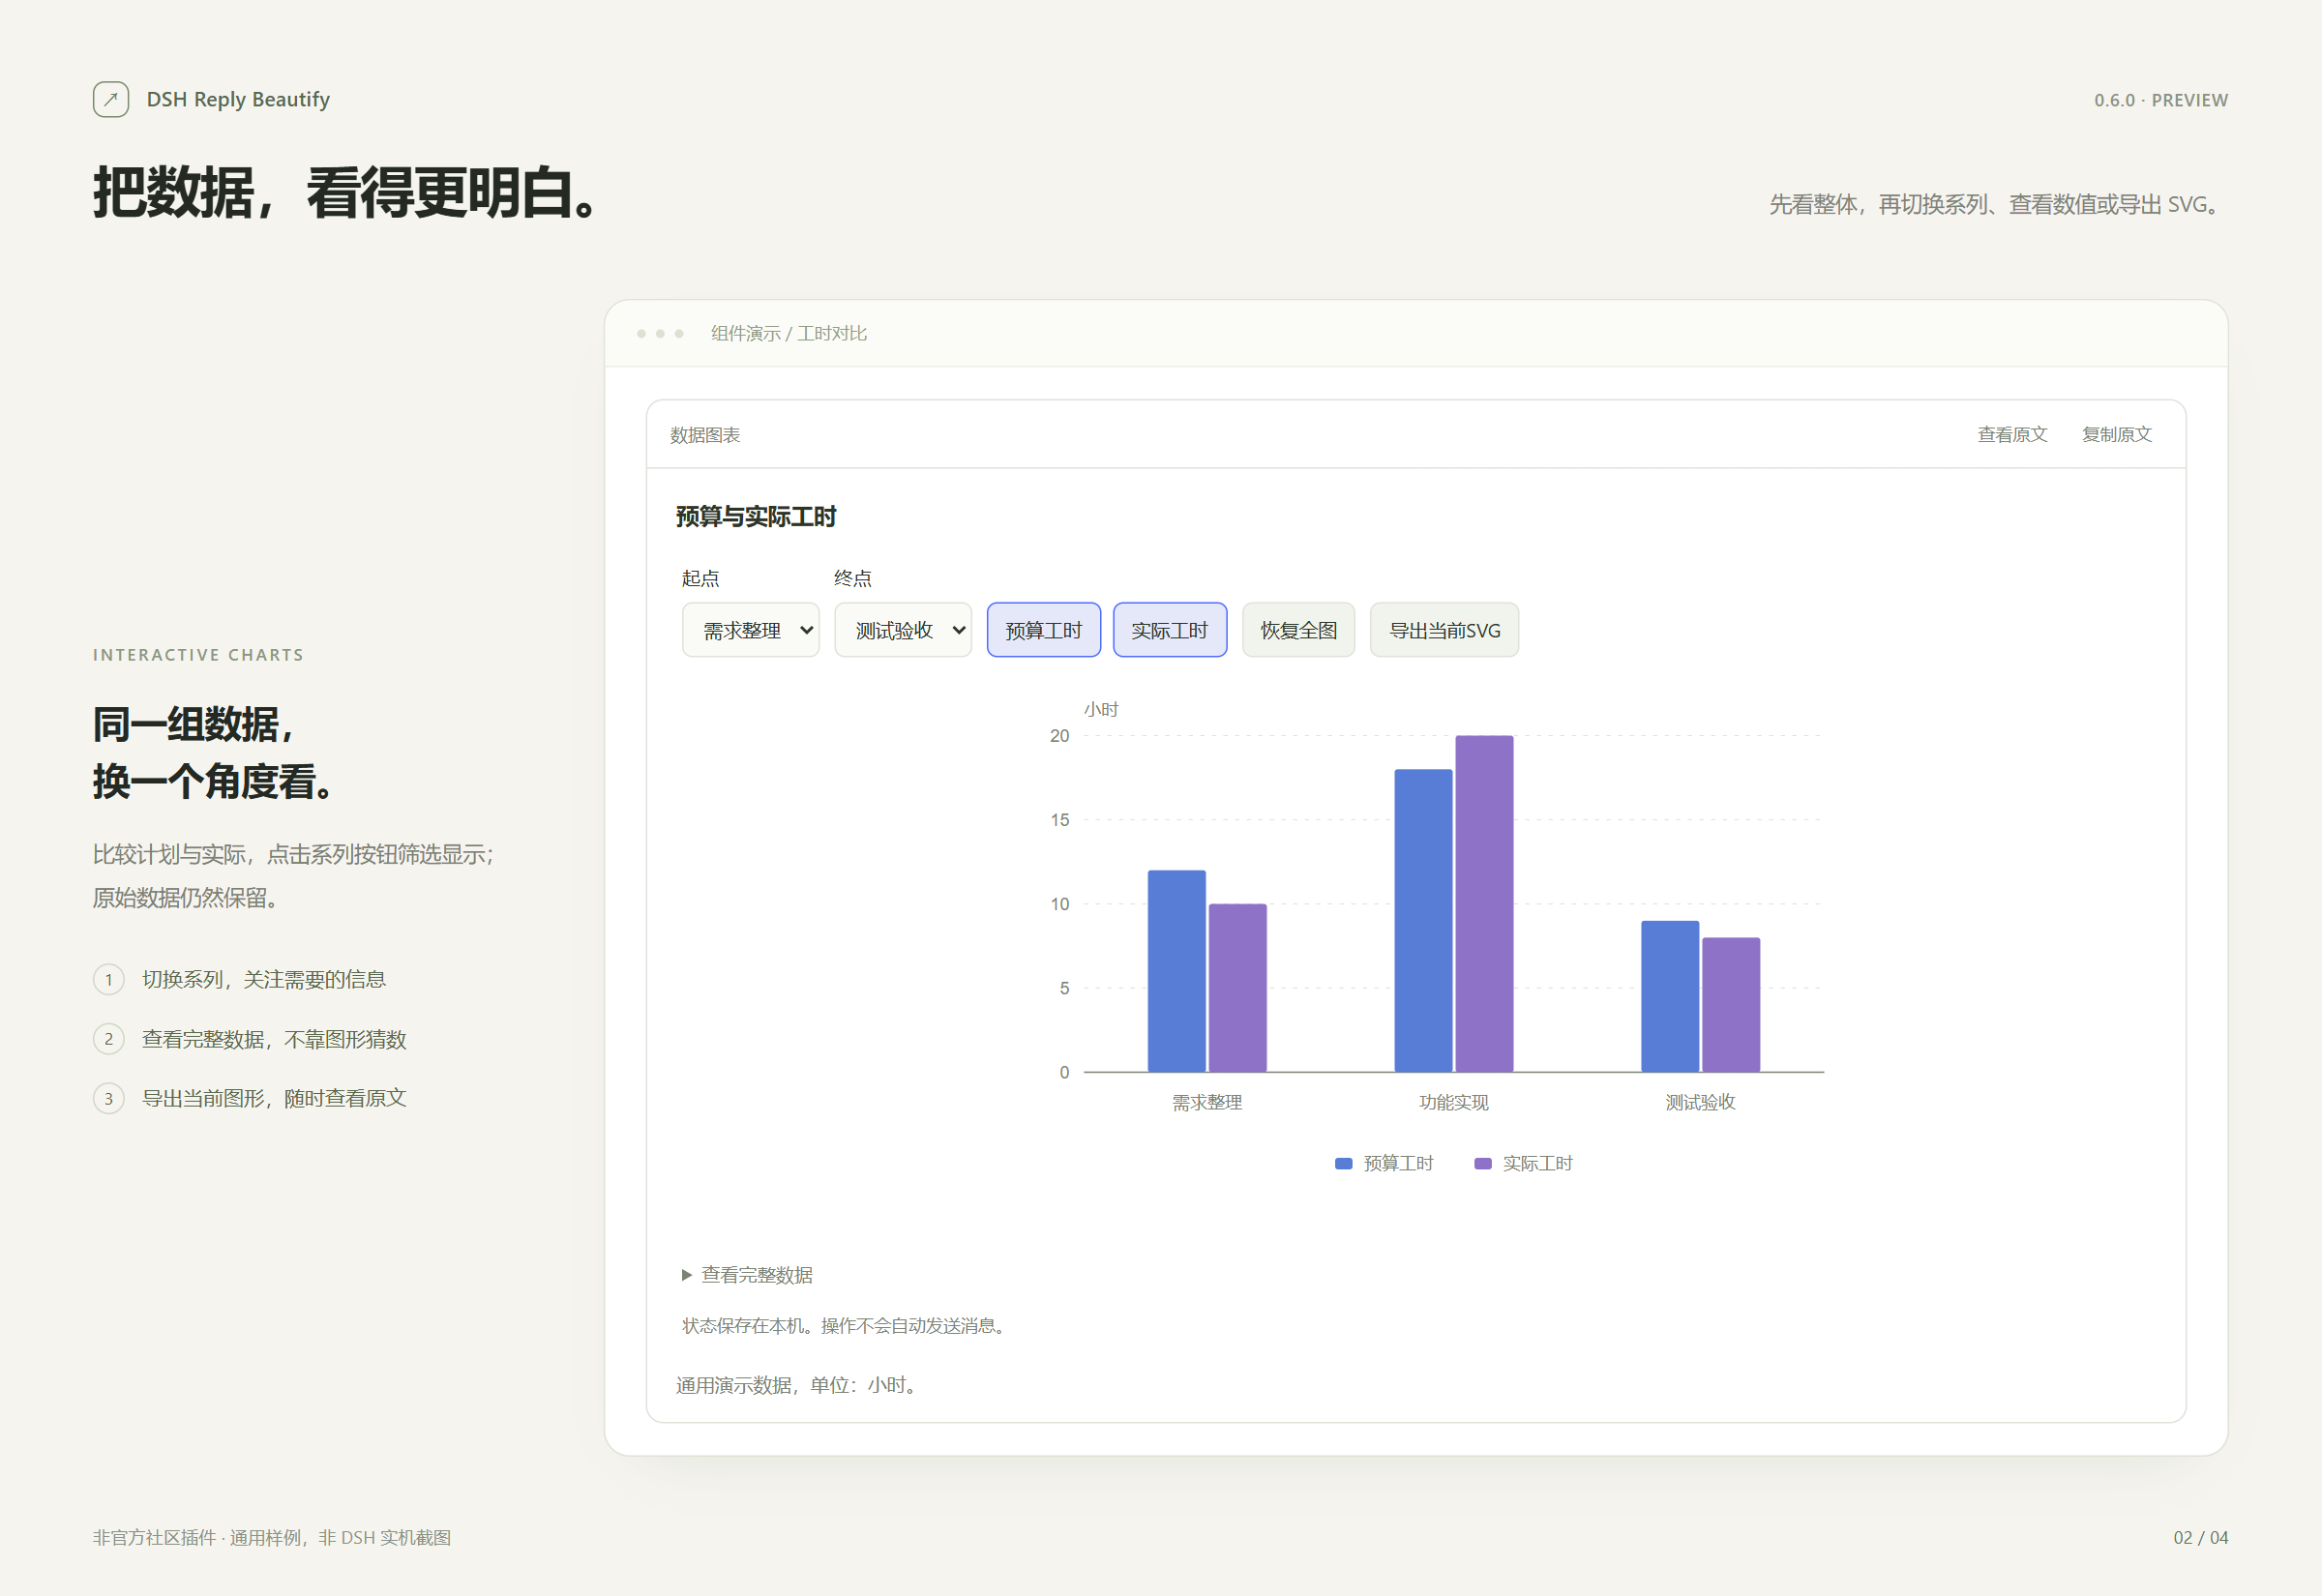Export chart with 导出当前SVG button
Image resolution: width=2322 pixels, height=1596 pixels.
coord(1444,630)
